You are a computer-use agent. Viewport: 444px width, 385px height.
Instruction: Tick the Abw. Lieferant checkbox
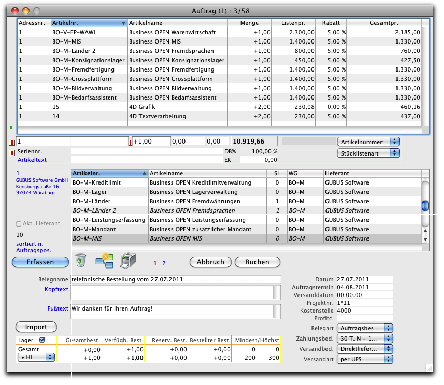coord(19,224)
